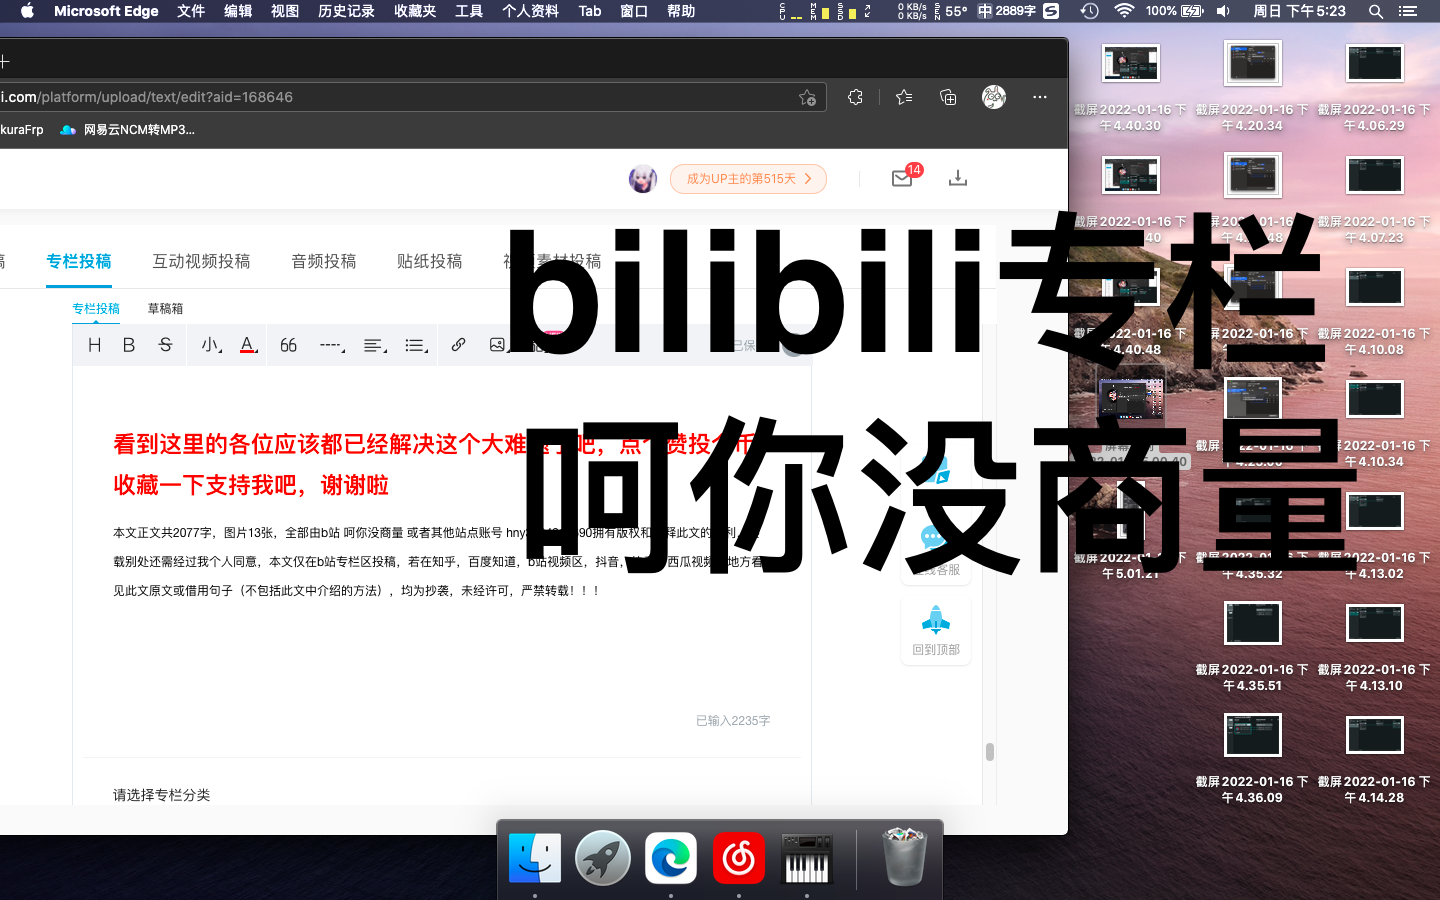This screenshot has width=1440, height=900.
Task: Open Edge settings and more menu
Action: pos(1040,97)
